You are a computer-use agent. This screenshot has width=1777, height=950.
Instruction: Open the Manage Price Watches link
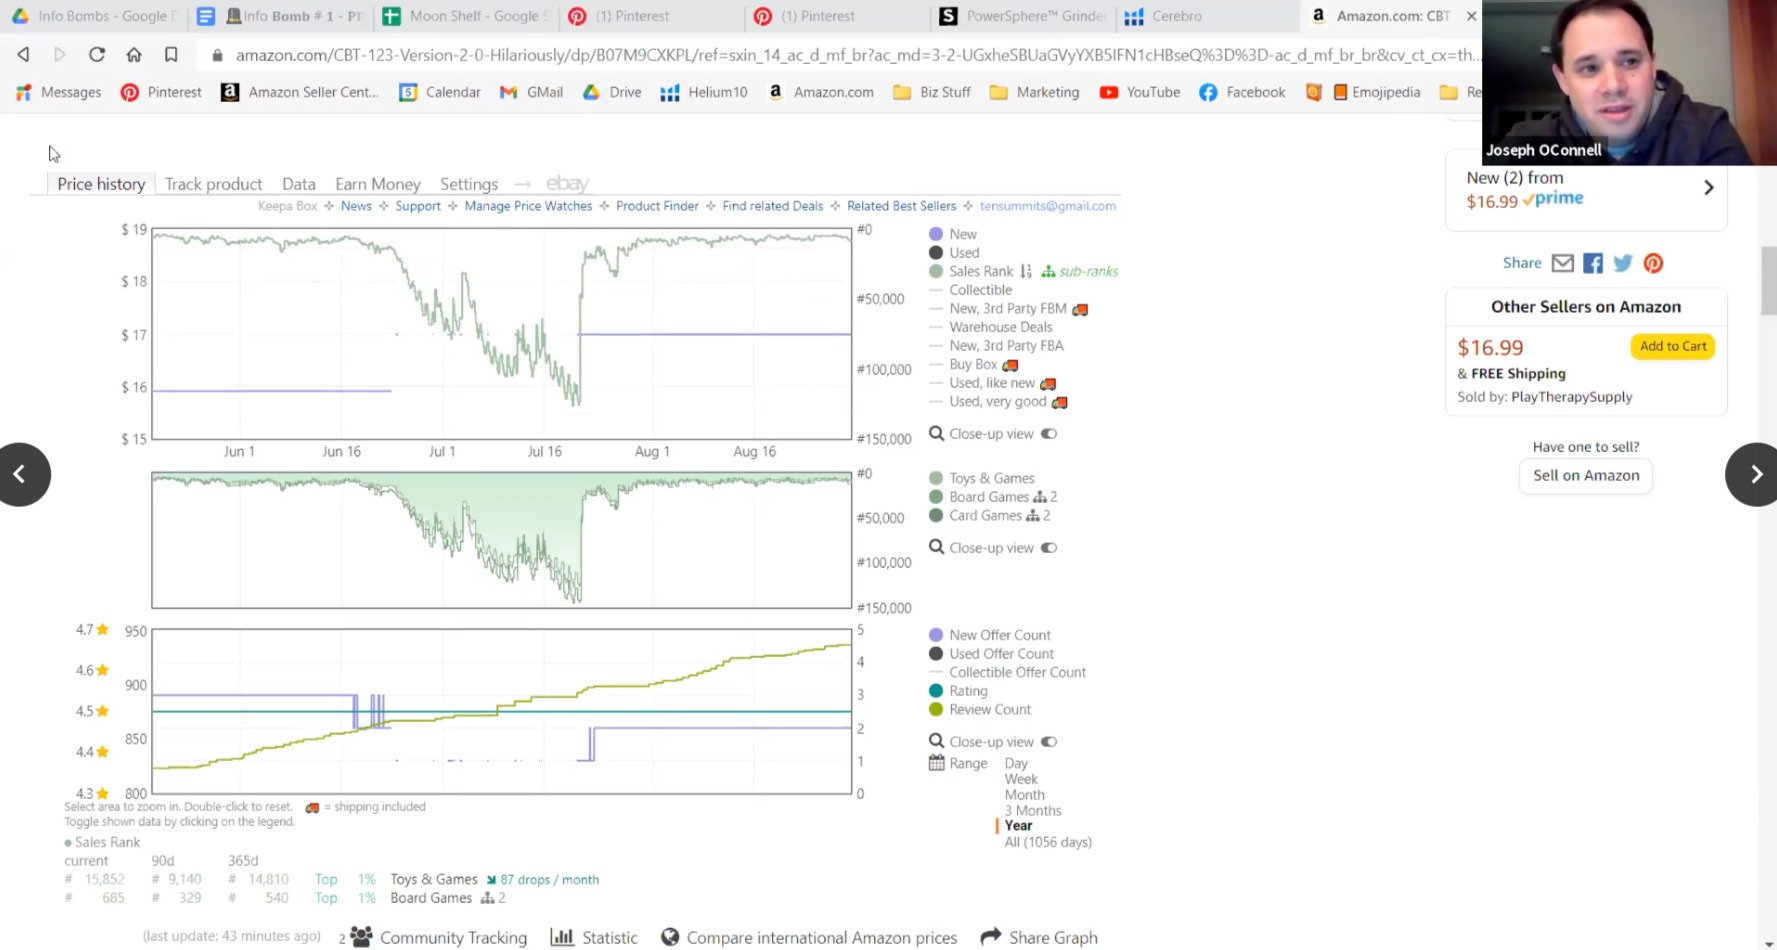point(528,206)
